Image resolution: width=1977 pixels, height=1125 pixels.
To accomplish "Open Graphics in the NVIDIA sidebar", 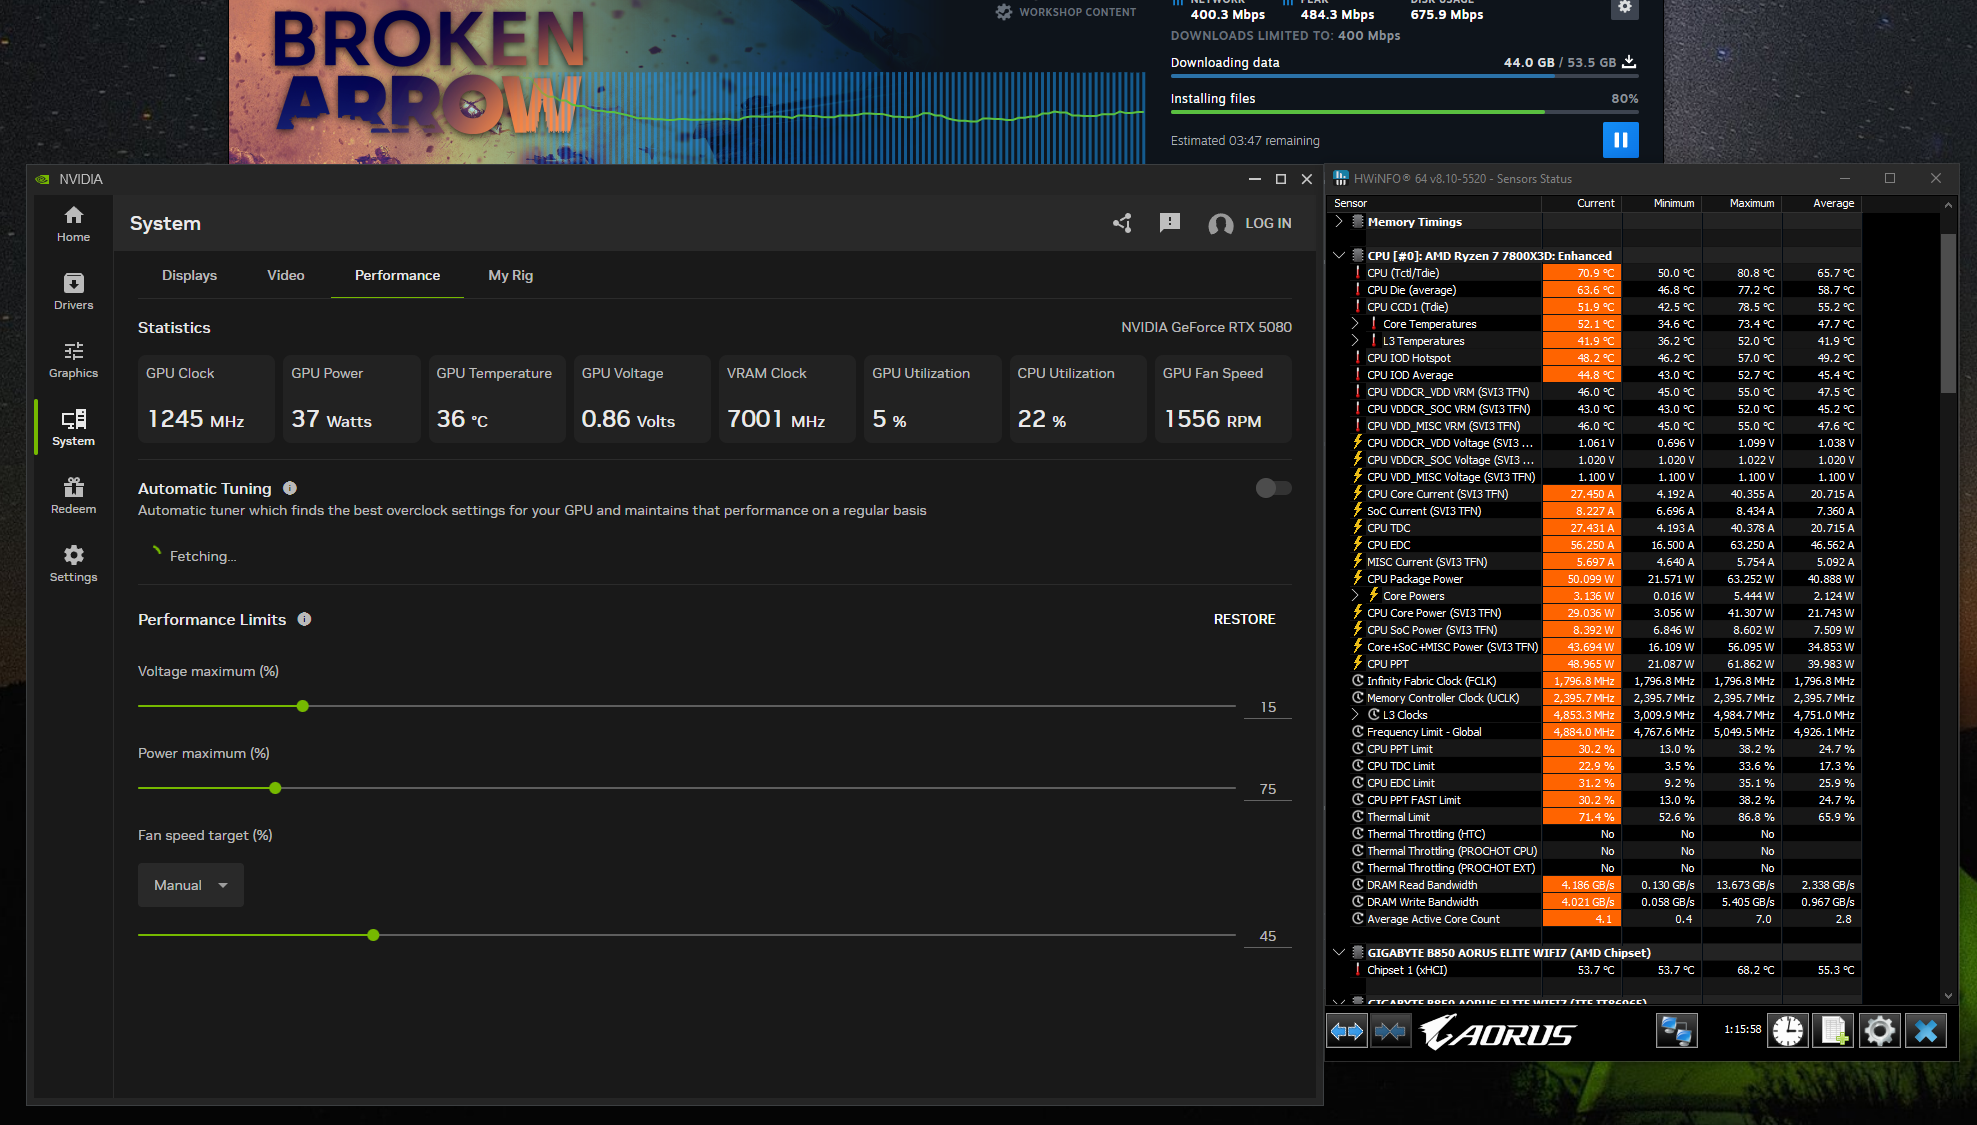I will (x=73, y=360).
